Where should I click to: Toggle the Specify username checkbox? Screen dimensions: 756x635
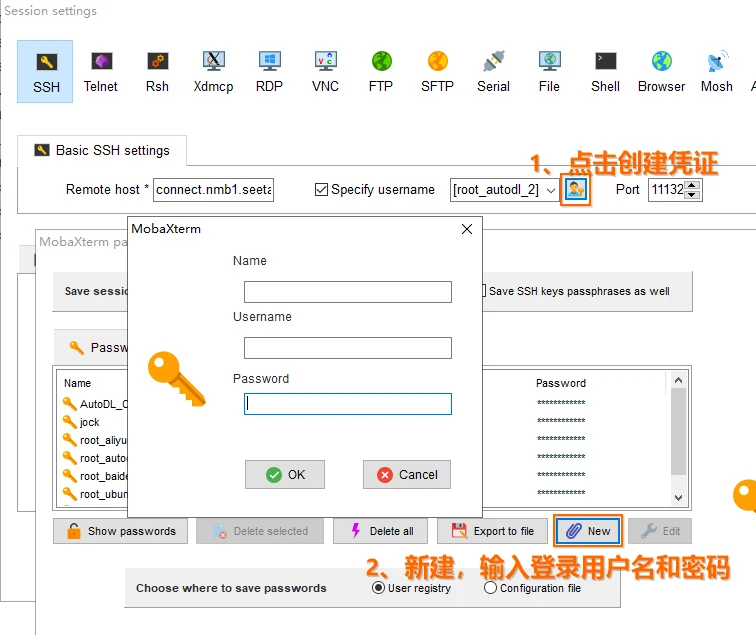pos(321,189)
